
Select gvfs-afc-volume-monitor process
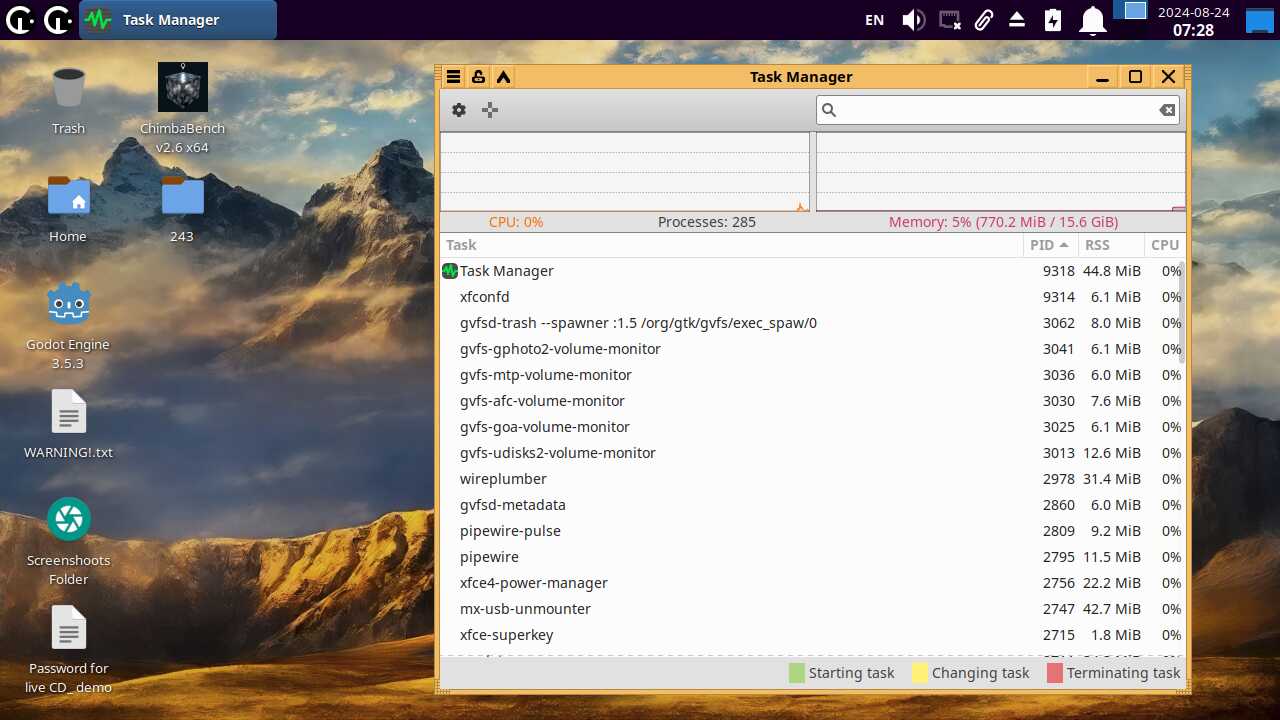811,401
